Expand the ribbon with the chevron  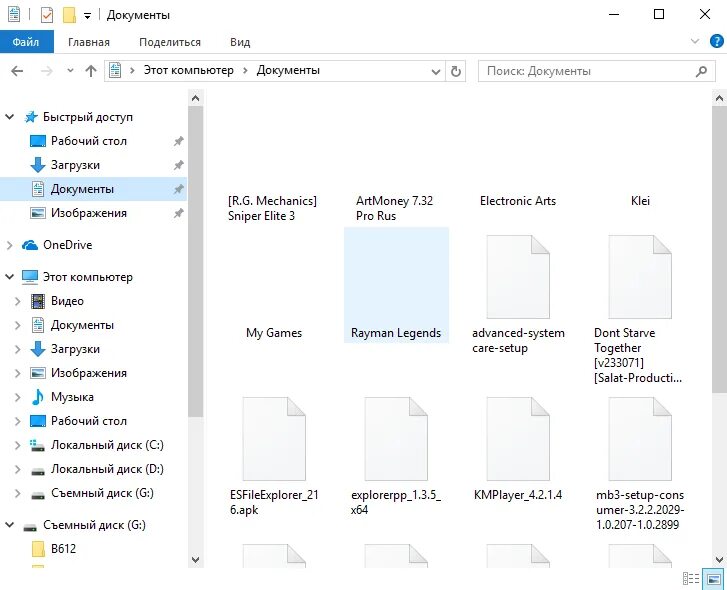(695, 41)
